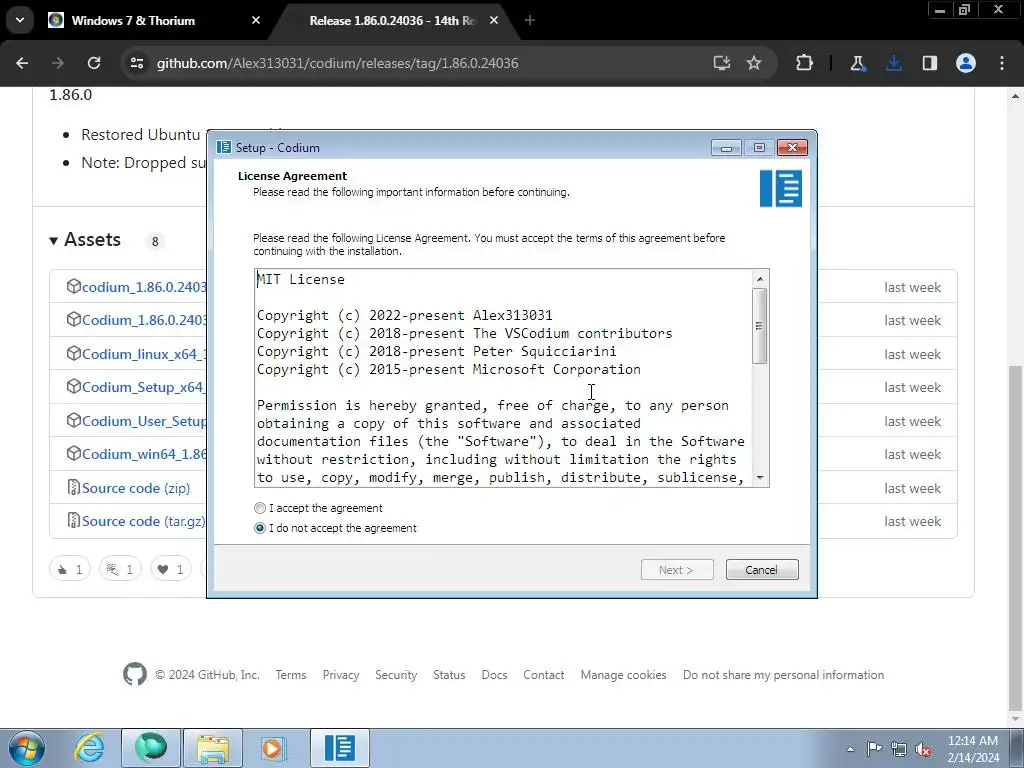Open the browser profile avatar
The width and height of the screenshot is (1024, 768).
(x=966, y=63)
